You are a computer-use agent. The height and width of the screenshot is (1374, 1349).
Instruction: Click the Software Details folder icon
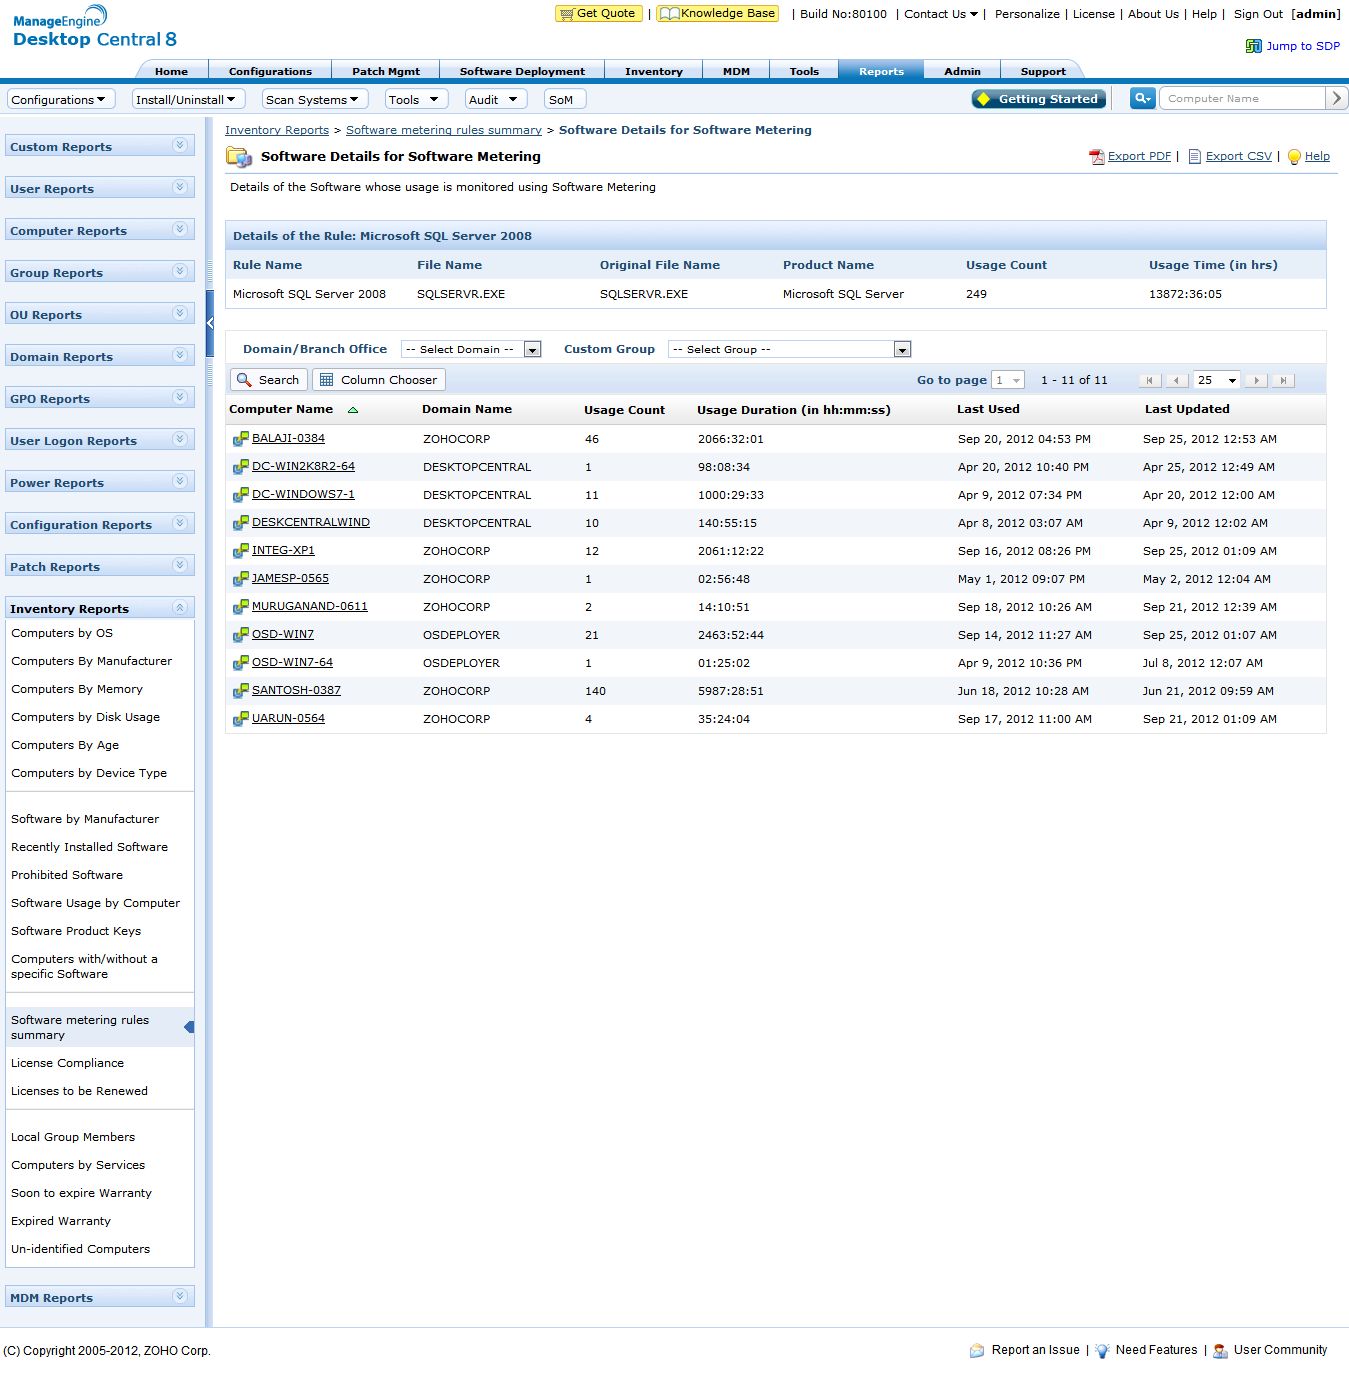238,157
